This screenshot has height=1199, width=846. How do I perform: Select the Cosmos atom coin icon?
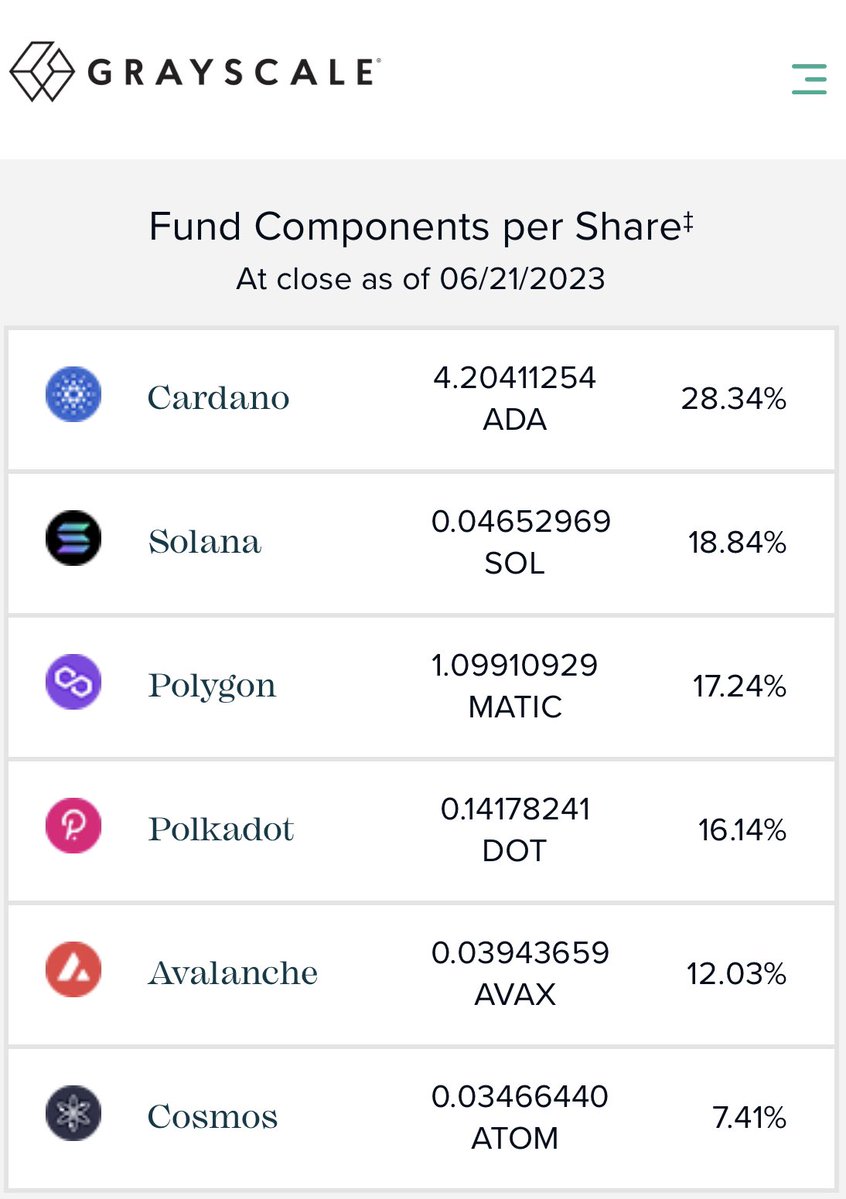coord(73,1113)
